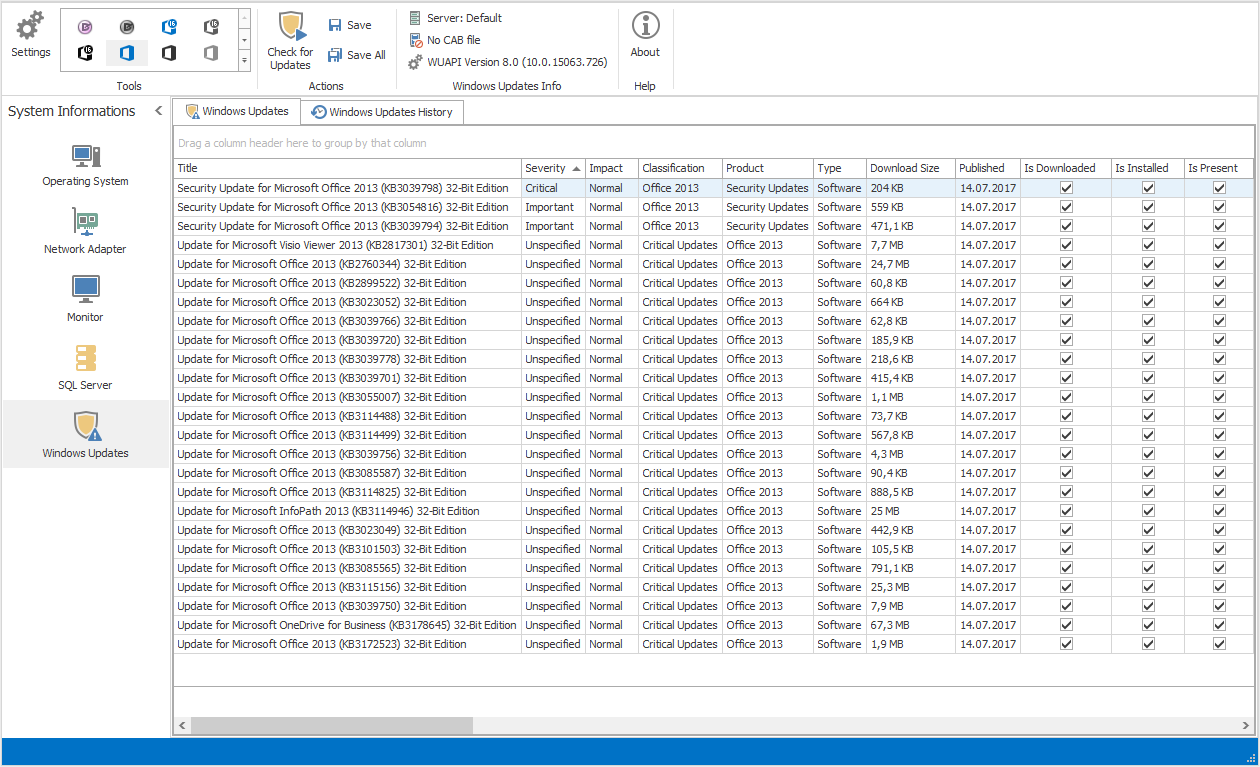Sort by the Product column header
This screenshot has height=767, width=1260.
tap(768, 168)
